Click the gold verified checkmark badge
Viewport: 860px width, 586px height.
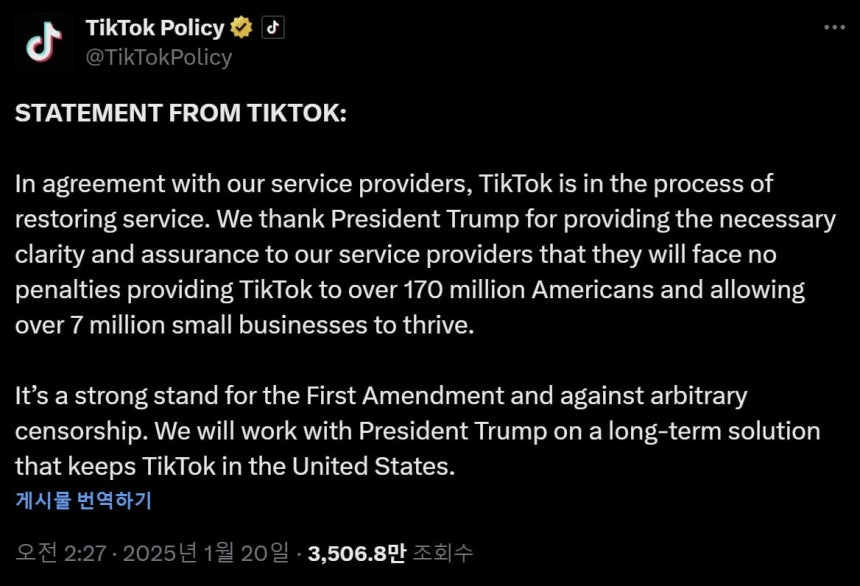pyautogui.click(x=241, y=27)
